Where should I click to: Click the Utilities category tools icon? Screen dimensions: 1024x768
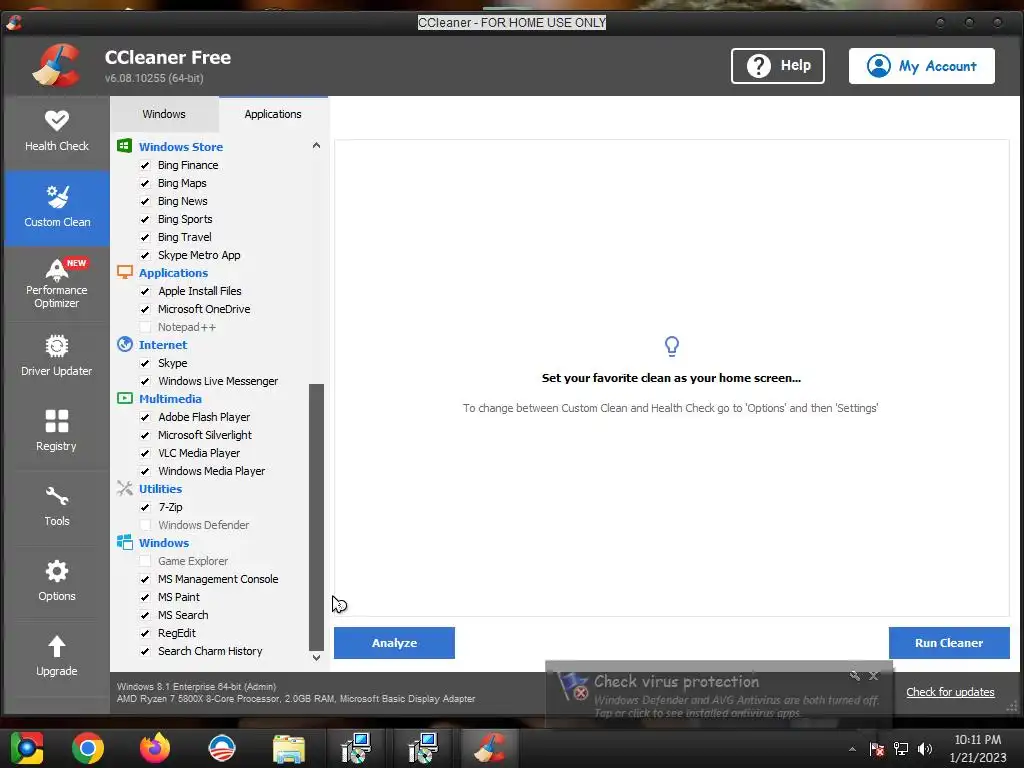pos(124,488)
